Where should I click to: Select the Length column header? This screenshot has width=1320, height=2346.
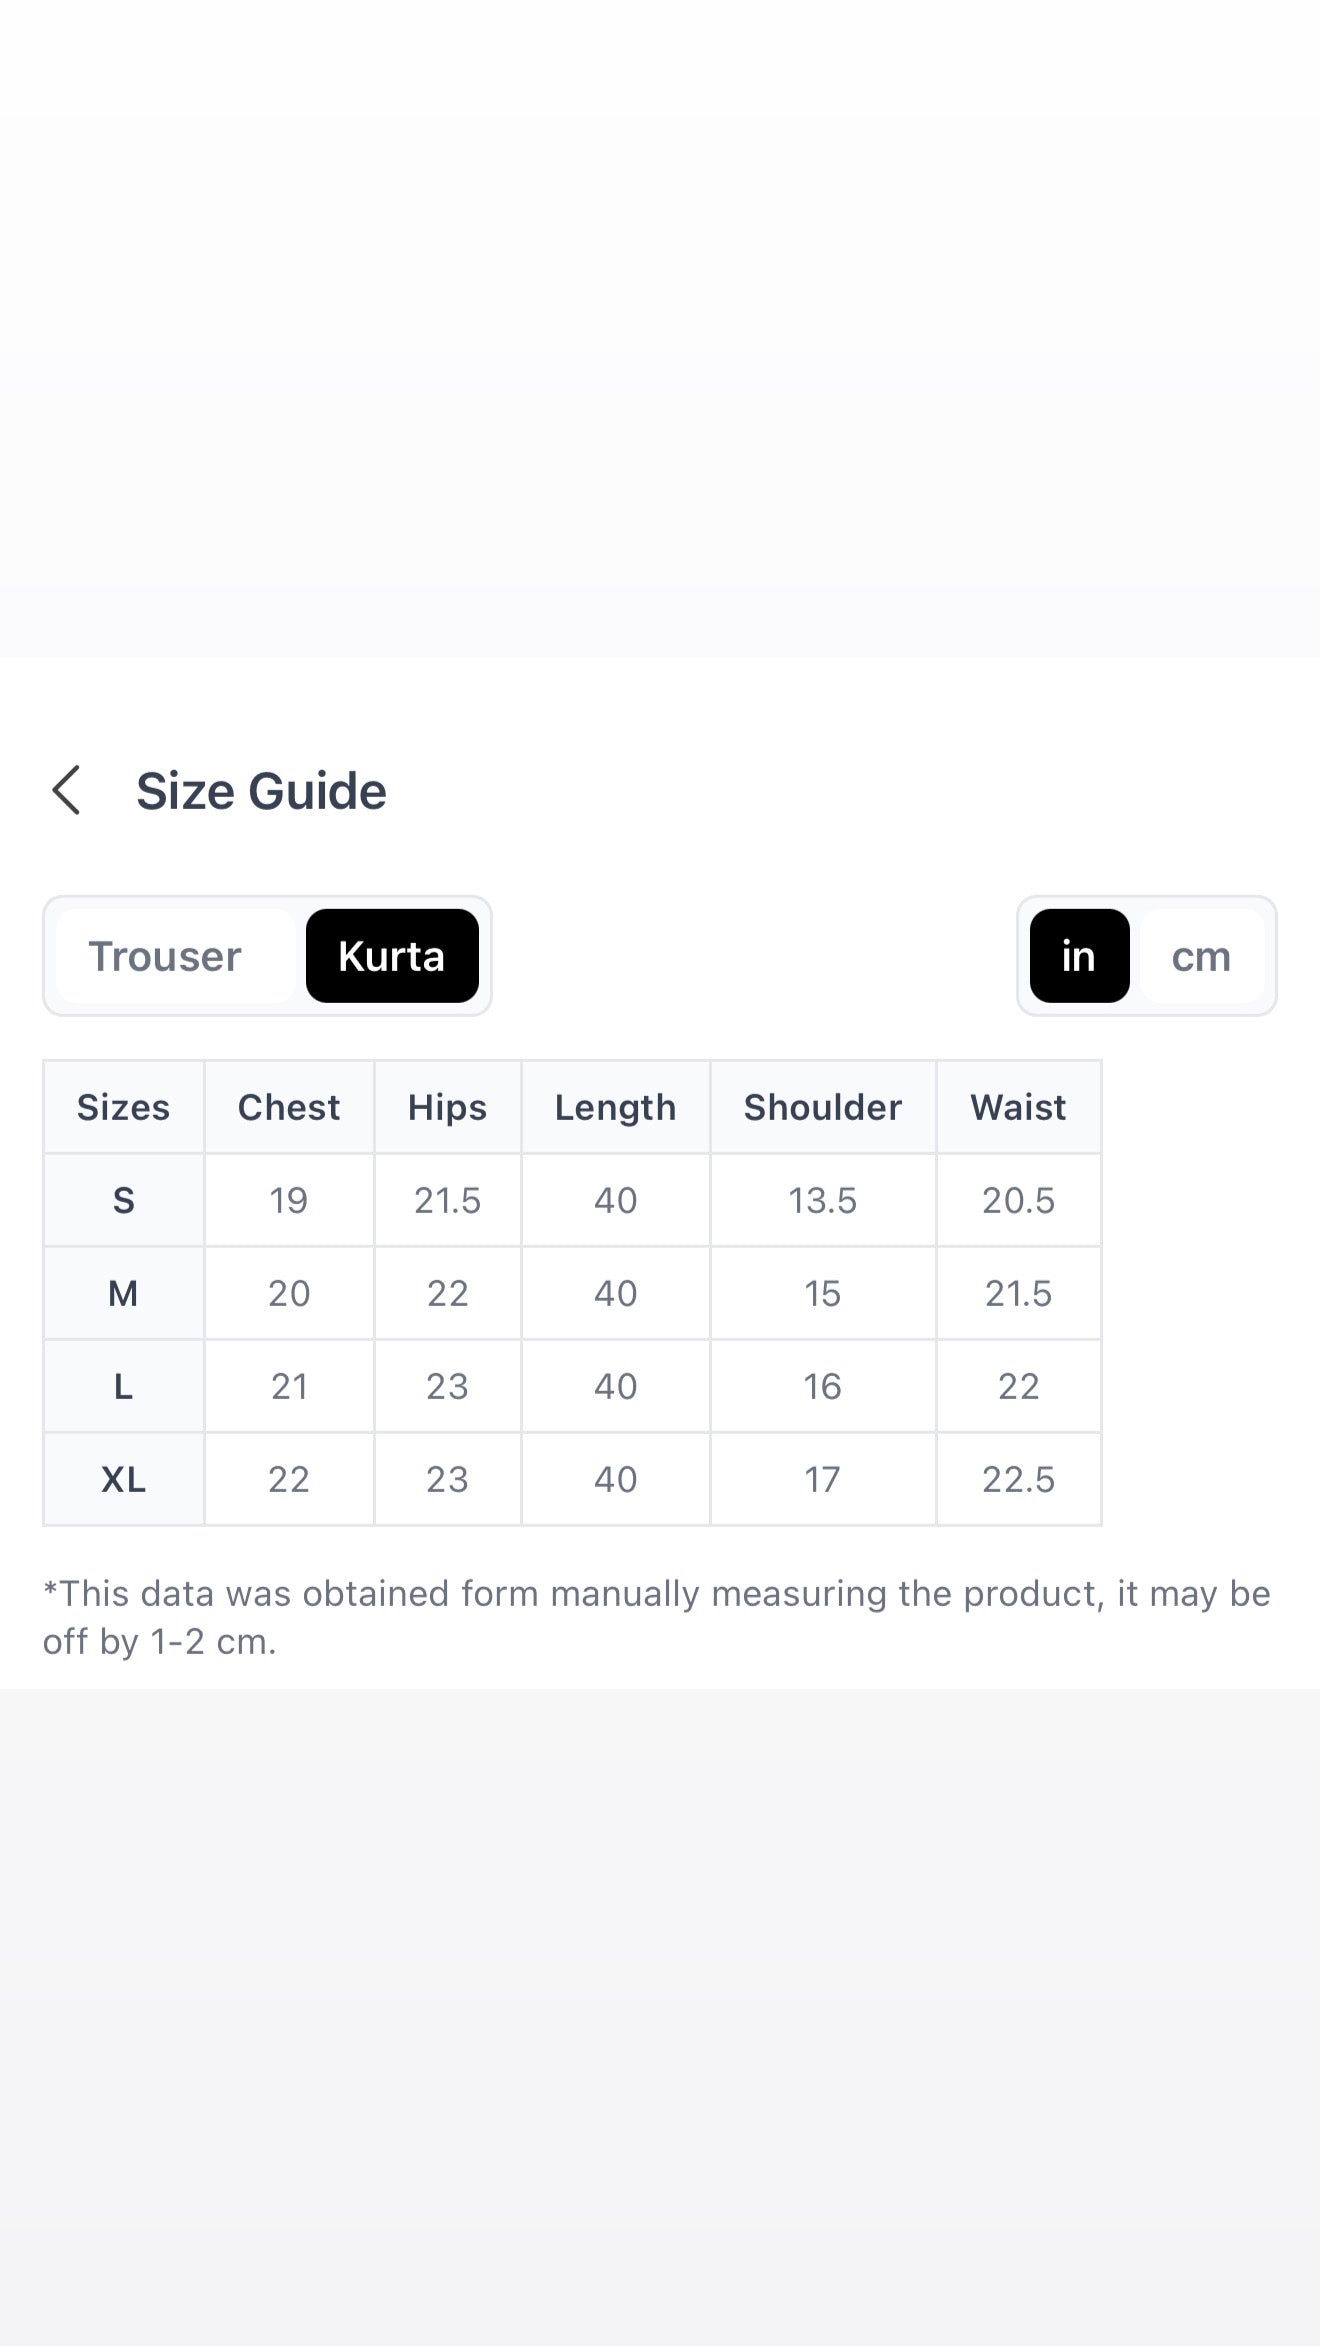pyautogui.click(x=615, y=1107)
